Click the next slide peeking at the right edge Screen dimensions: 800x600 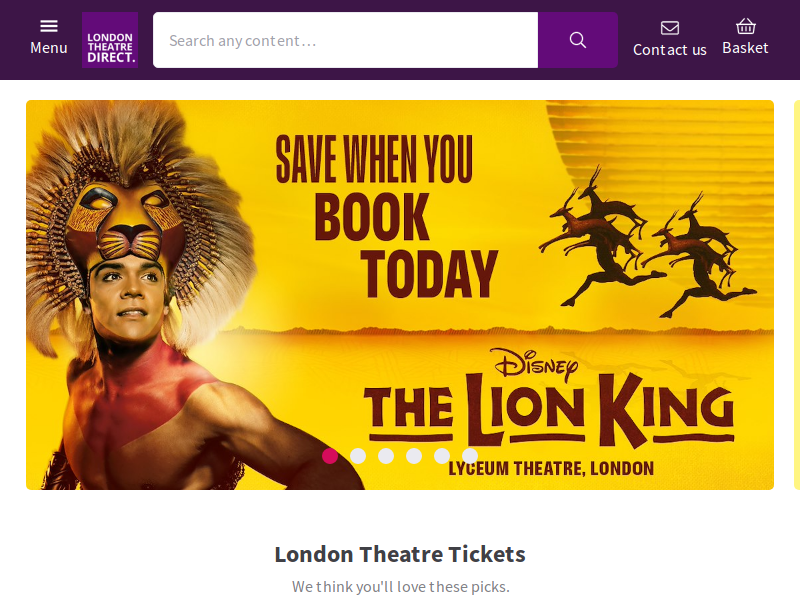[797, 295]
